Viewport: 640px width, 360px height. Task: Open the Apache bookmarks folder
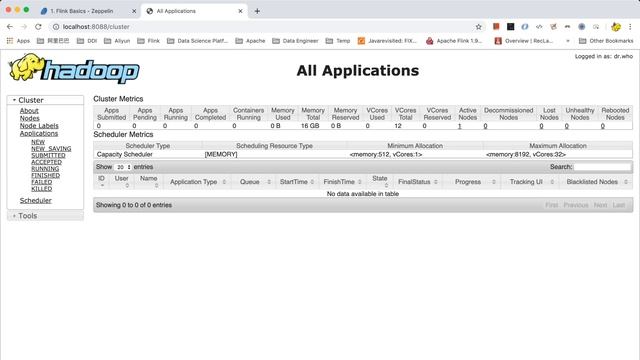coord(250,41)
